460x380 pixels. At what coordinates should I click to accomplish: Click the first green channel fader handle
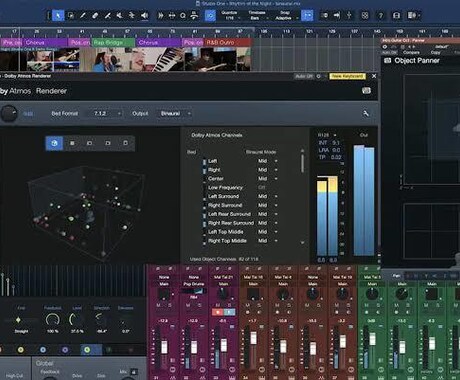point(373,339)
